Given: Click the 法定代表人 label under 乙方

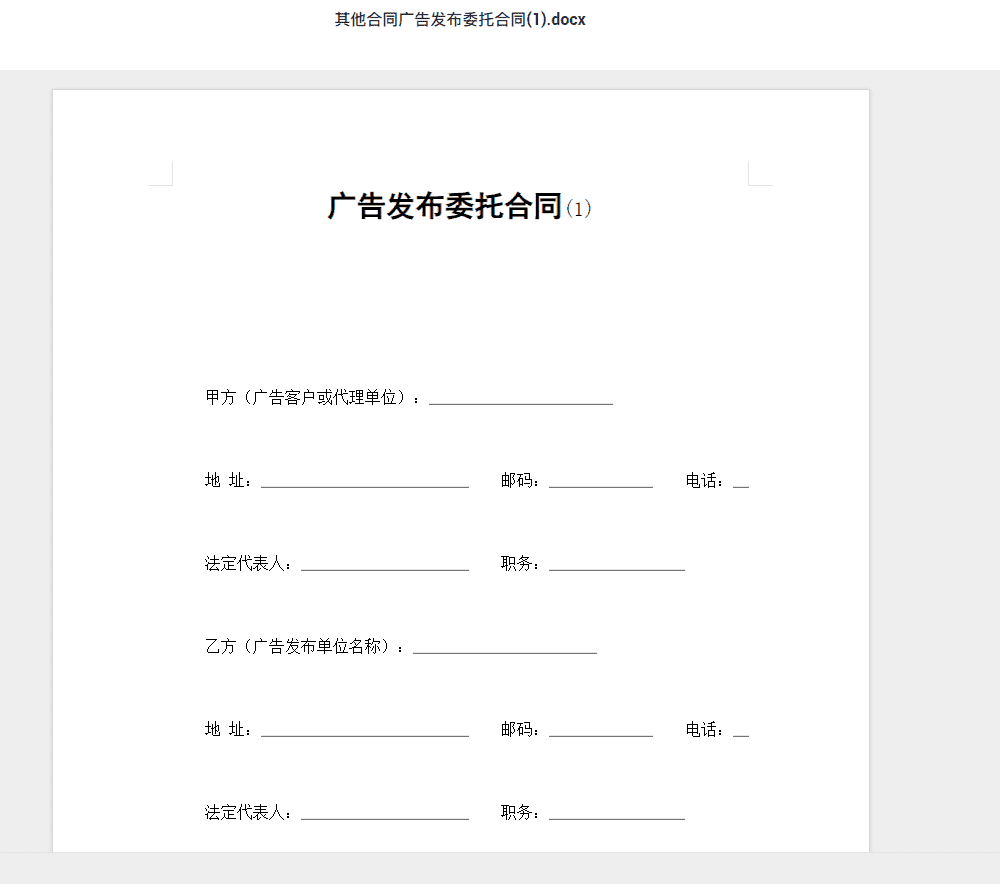Looking at the screenshot, I should pos(247,812).
